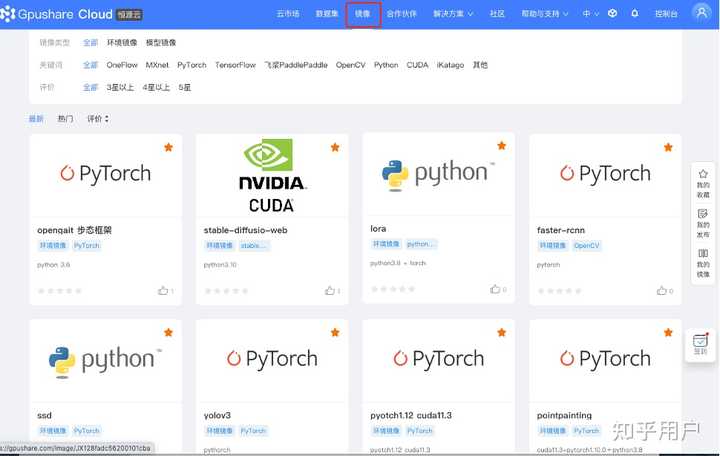Filter by PyTorch keyword
The image size is (720, 456).
coord(192,65)
